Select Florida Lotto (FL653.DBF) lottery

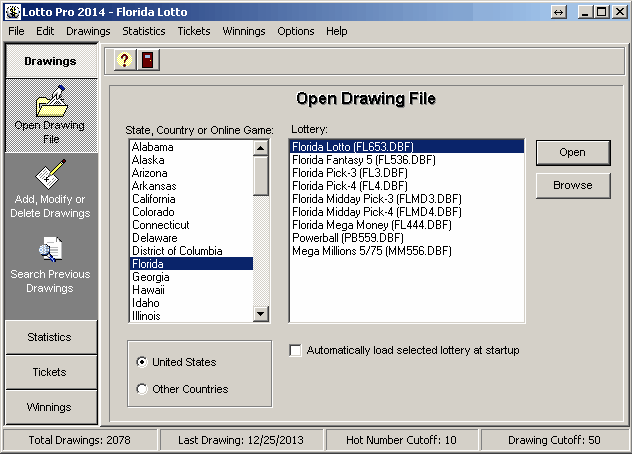(407, 147)
